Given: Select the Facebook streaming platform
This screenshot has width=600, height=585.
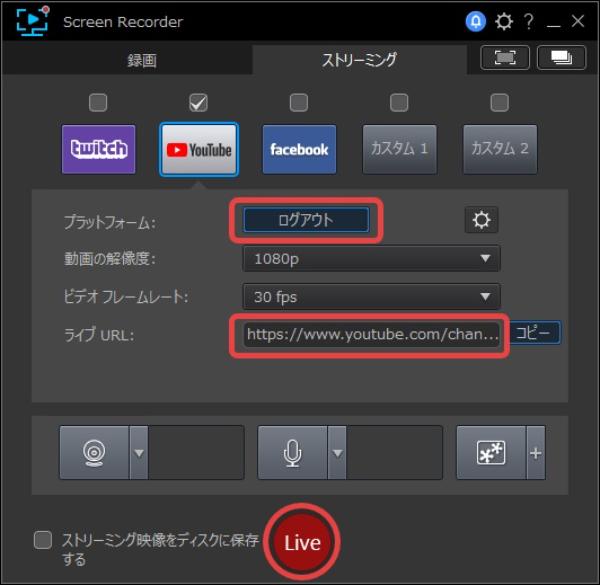Looking at the screenshot, I should [x=299, y=149].
